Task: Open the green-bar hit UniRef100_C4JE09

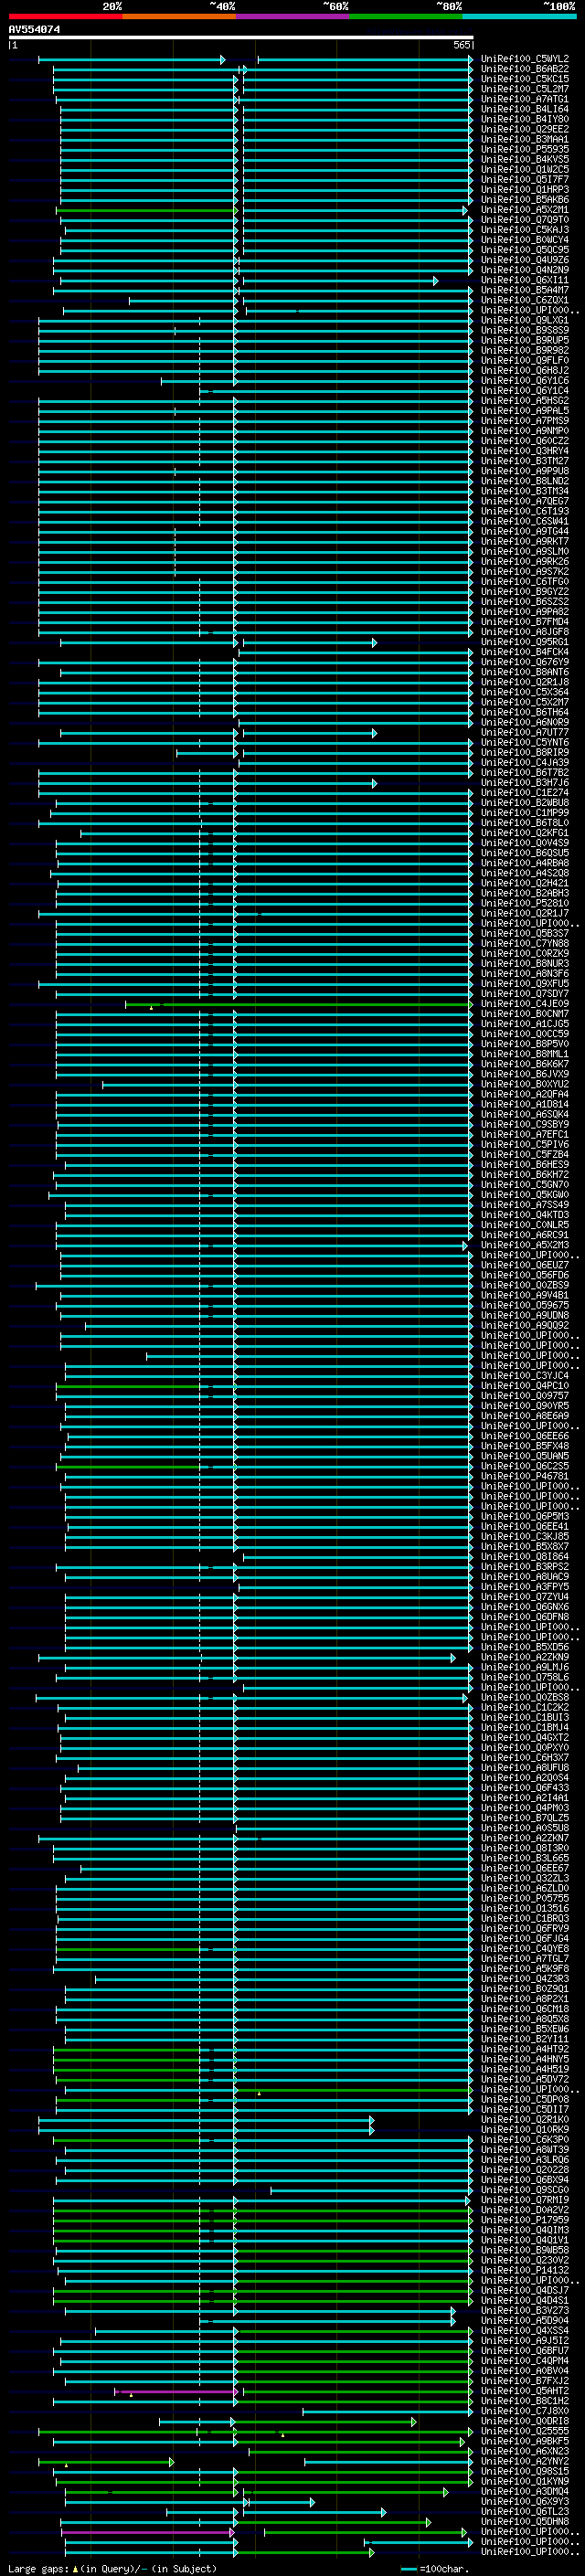Action: (525, 1004)
